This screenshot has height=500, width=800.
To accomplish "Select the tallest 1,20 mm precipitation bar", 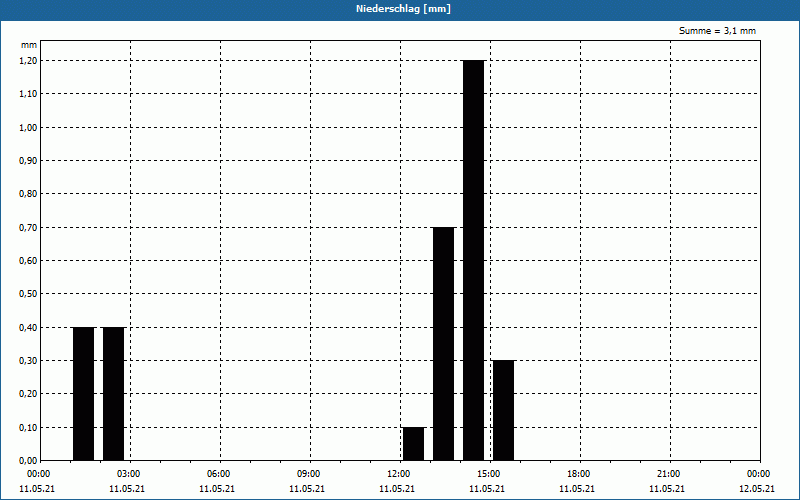I will pyautogui.click(x=473, y=260).
